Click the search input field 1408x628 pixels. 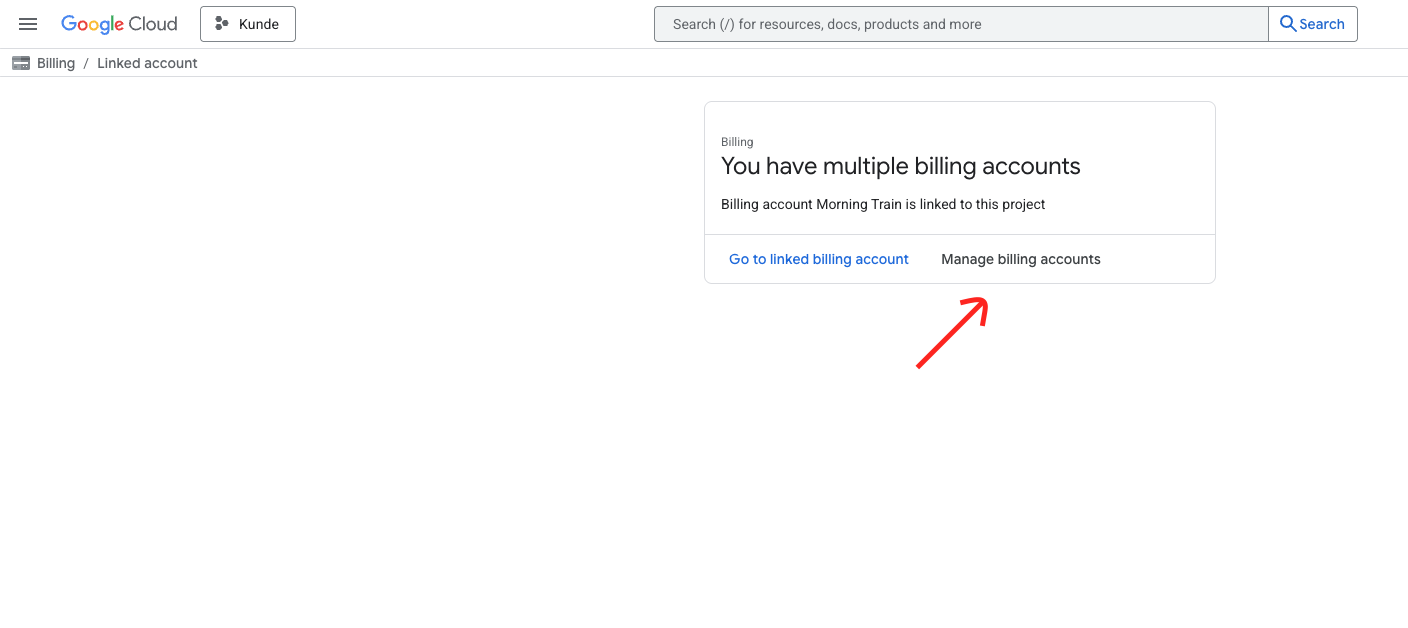pyautogui.click(x=960, y=23)
